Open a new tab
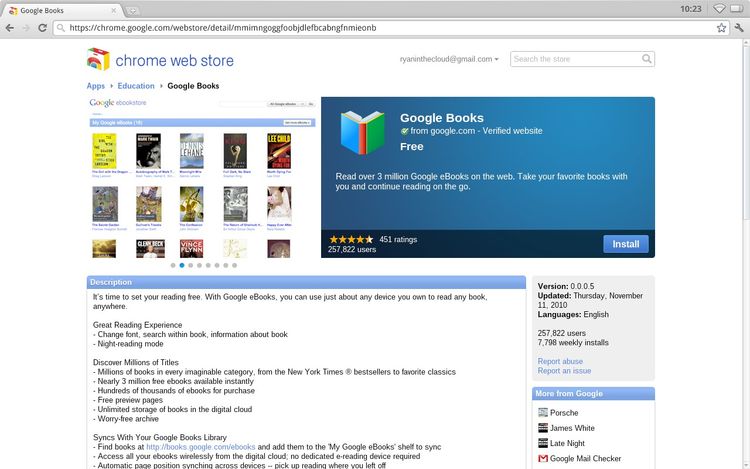This screenshot has height=469, width=750. tap(133, 9)
